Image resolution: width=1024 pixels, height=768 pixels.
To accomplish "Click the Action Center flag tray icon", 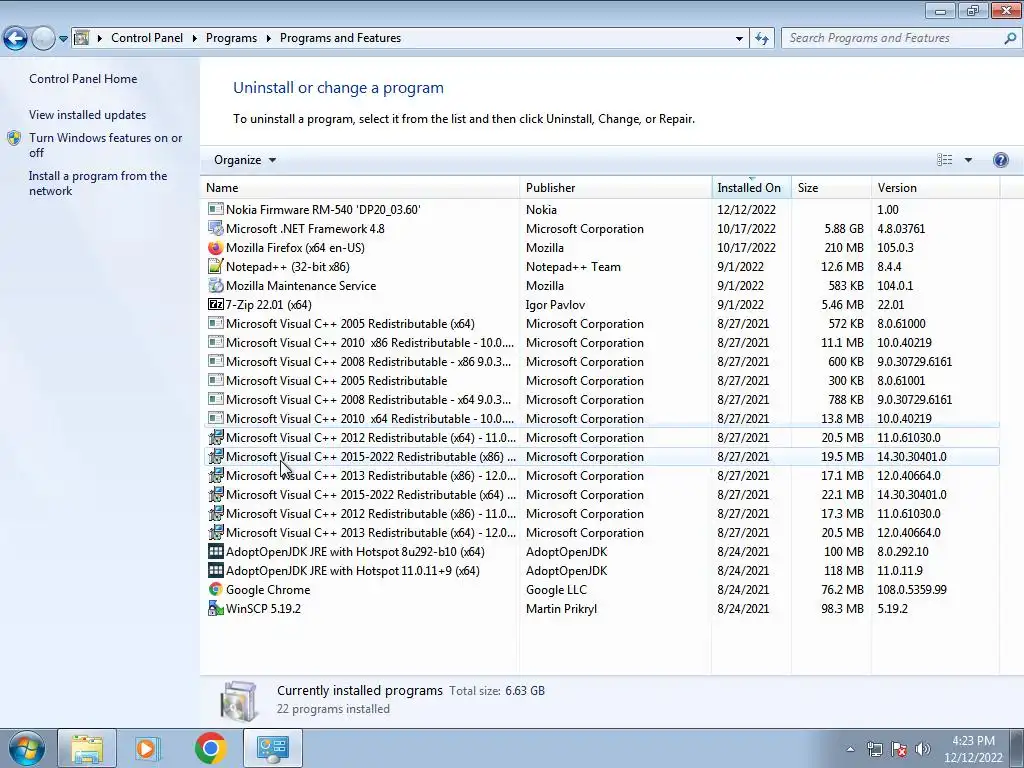I will pos(899,749).
